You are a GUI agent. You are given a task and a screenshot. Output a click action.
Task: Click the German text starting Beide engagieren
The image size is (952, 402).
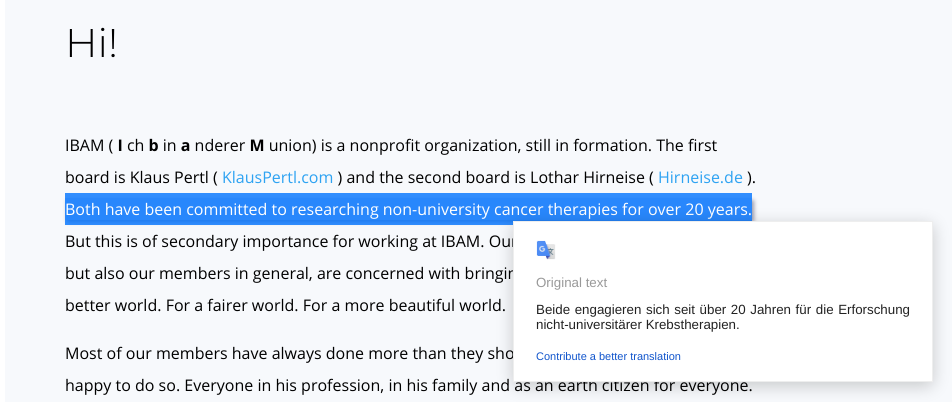point(722,317)
